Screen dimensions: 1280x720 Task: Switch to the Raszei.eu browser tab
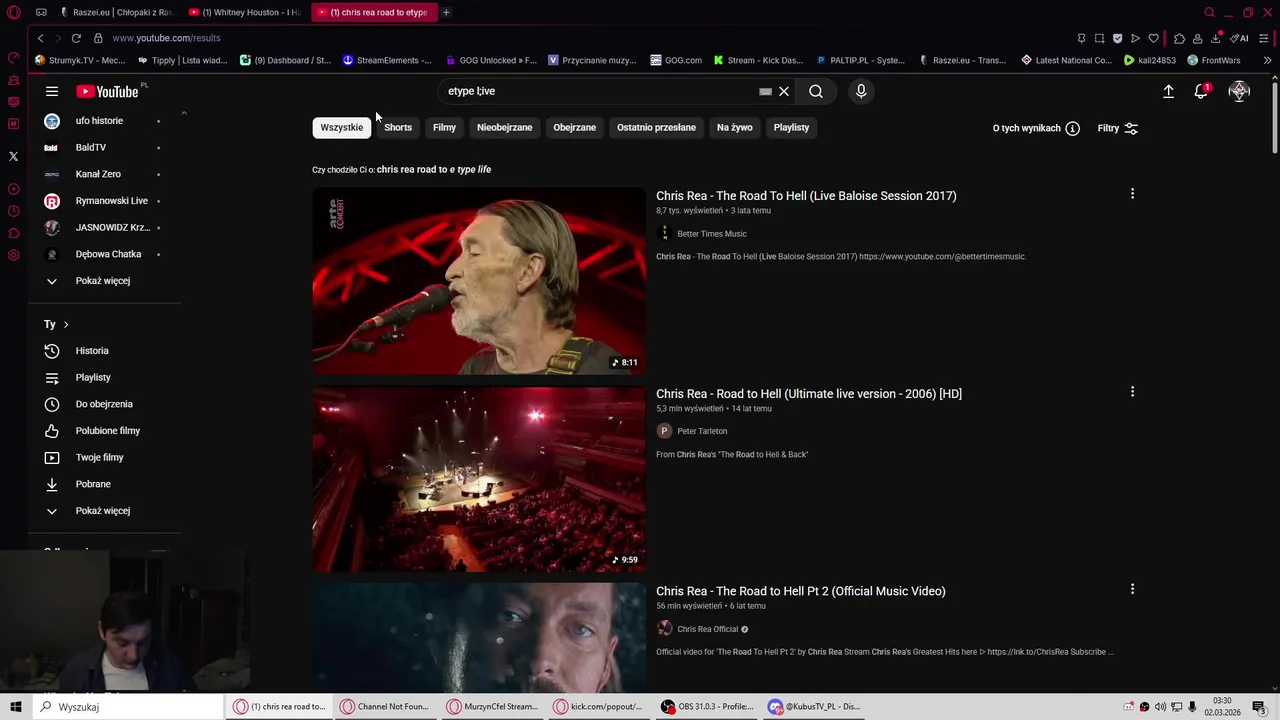pyautogui.click(x=117, y=12)
